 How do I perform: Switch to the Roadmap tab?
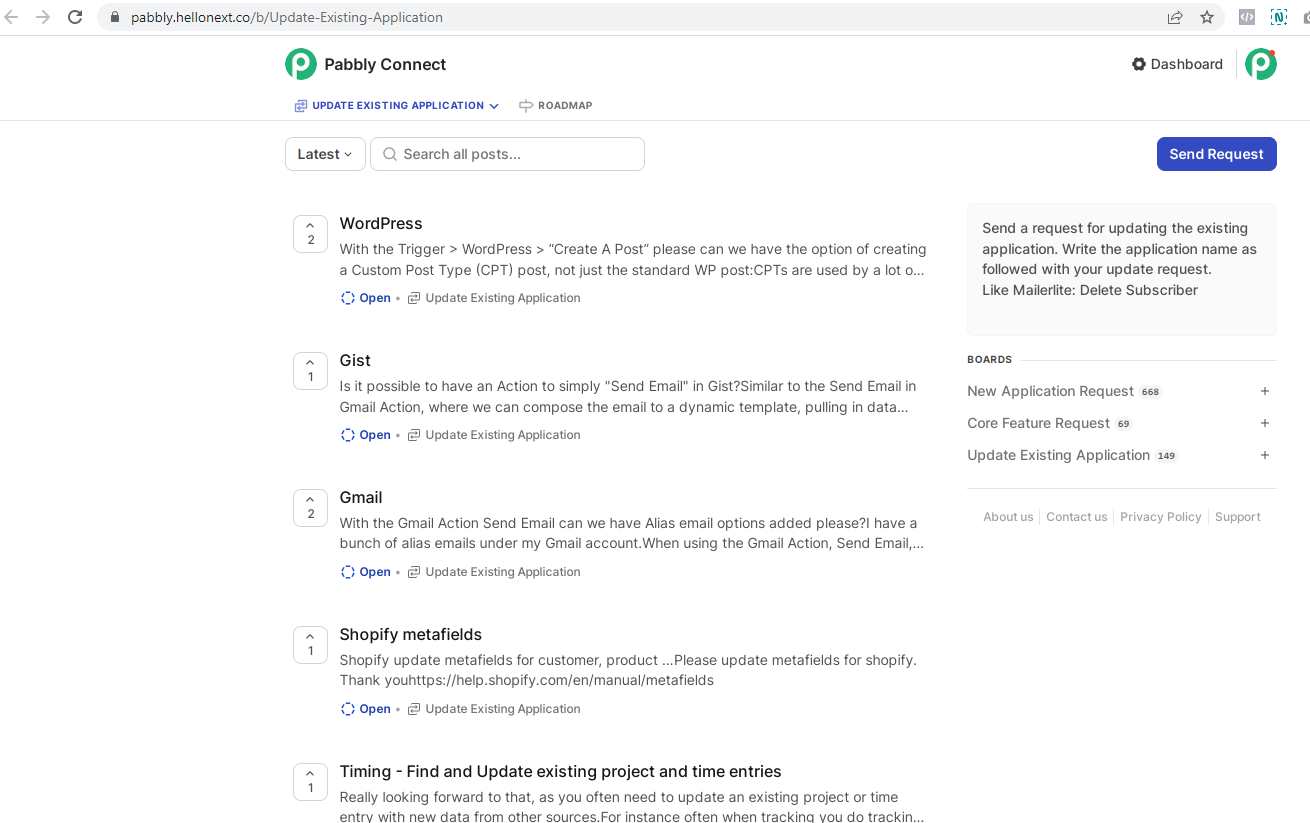coord(556,105)
